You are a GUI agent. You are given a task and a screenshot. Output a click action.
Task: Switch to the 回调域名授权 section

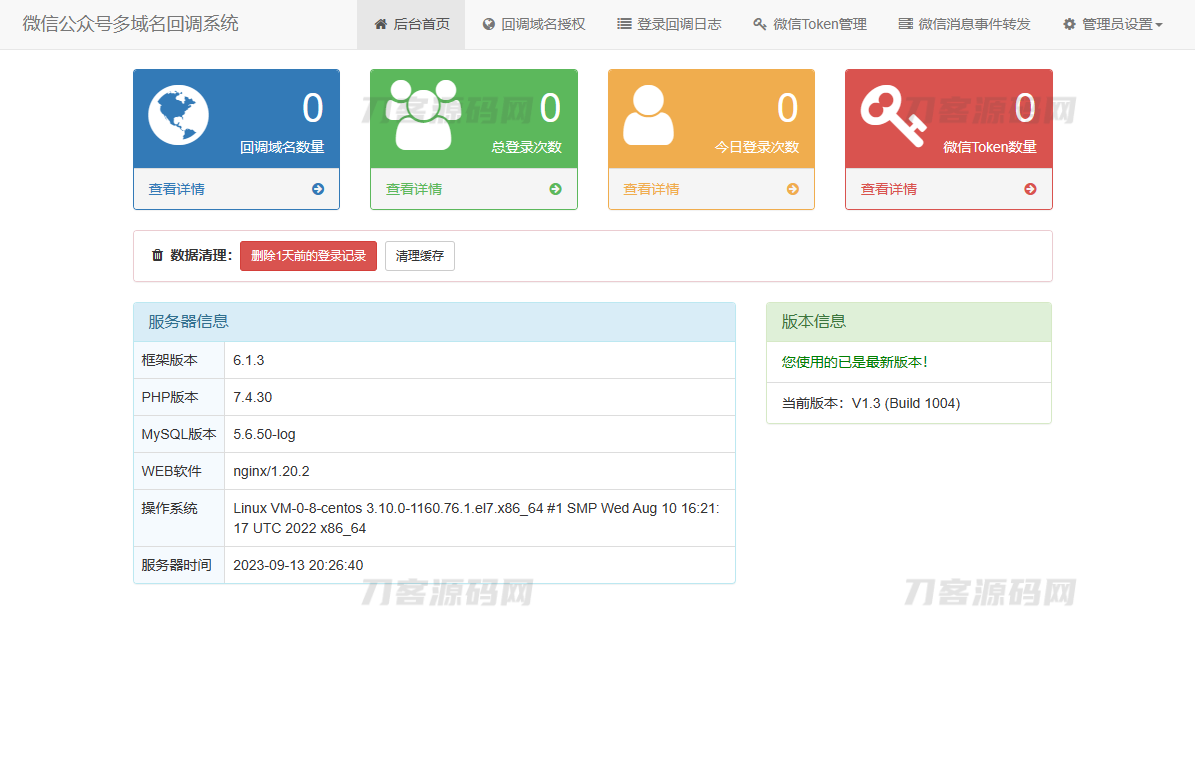535,23
